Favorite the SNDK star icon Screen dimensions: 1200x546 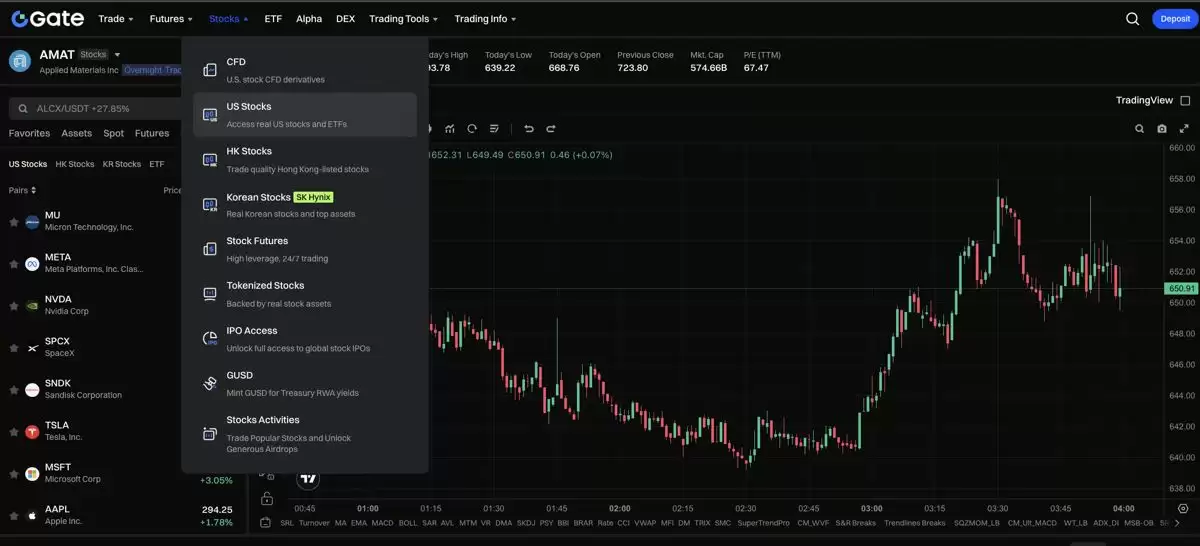coord(14,390)
